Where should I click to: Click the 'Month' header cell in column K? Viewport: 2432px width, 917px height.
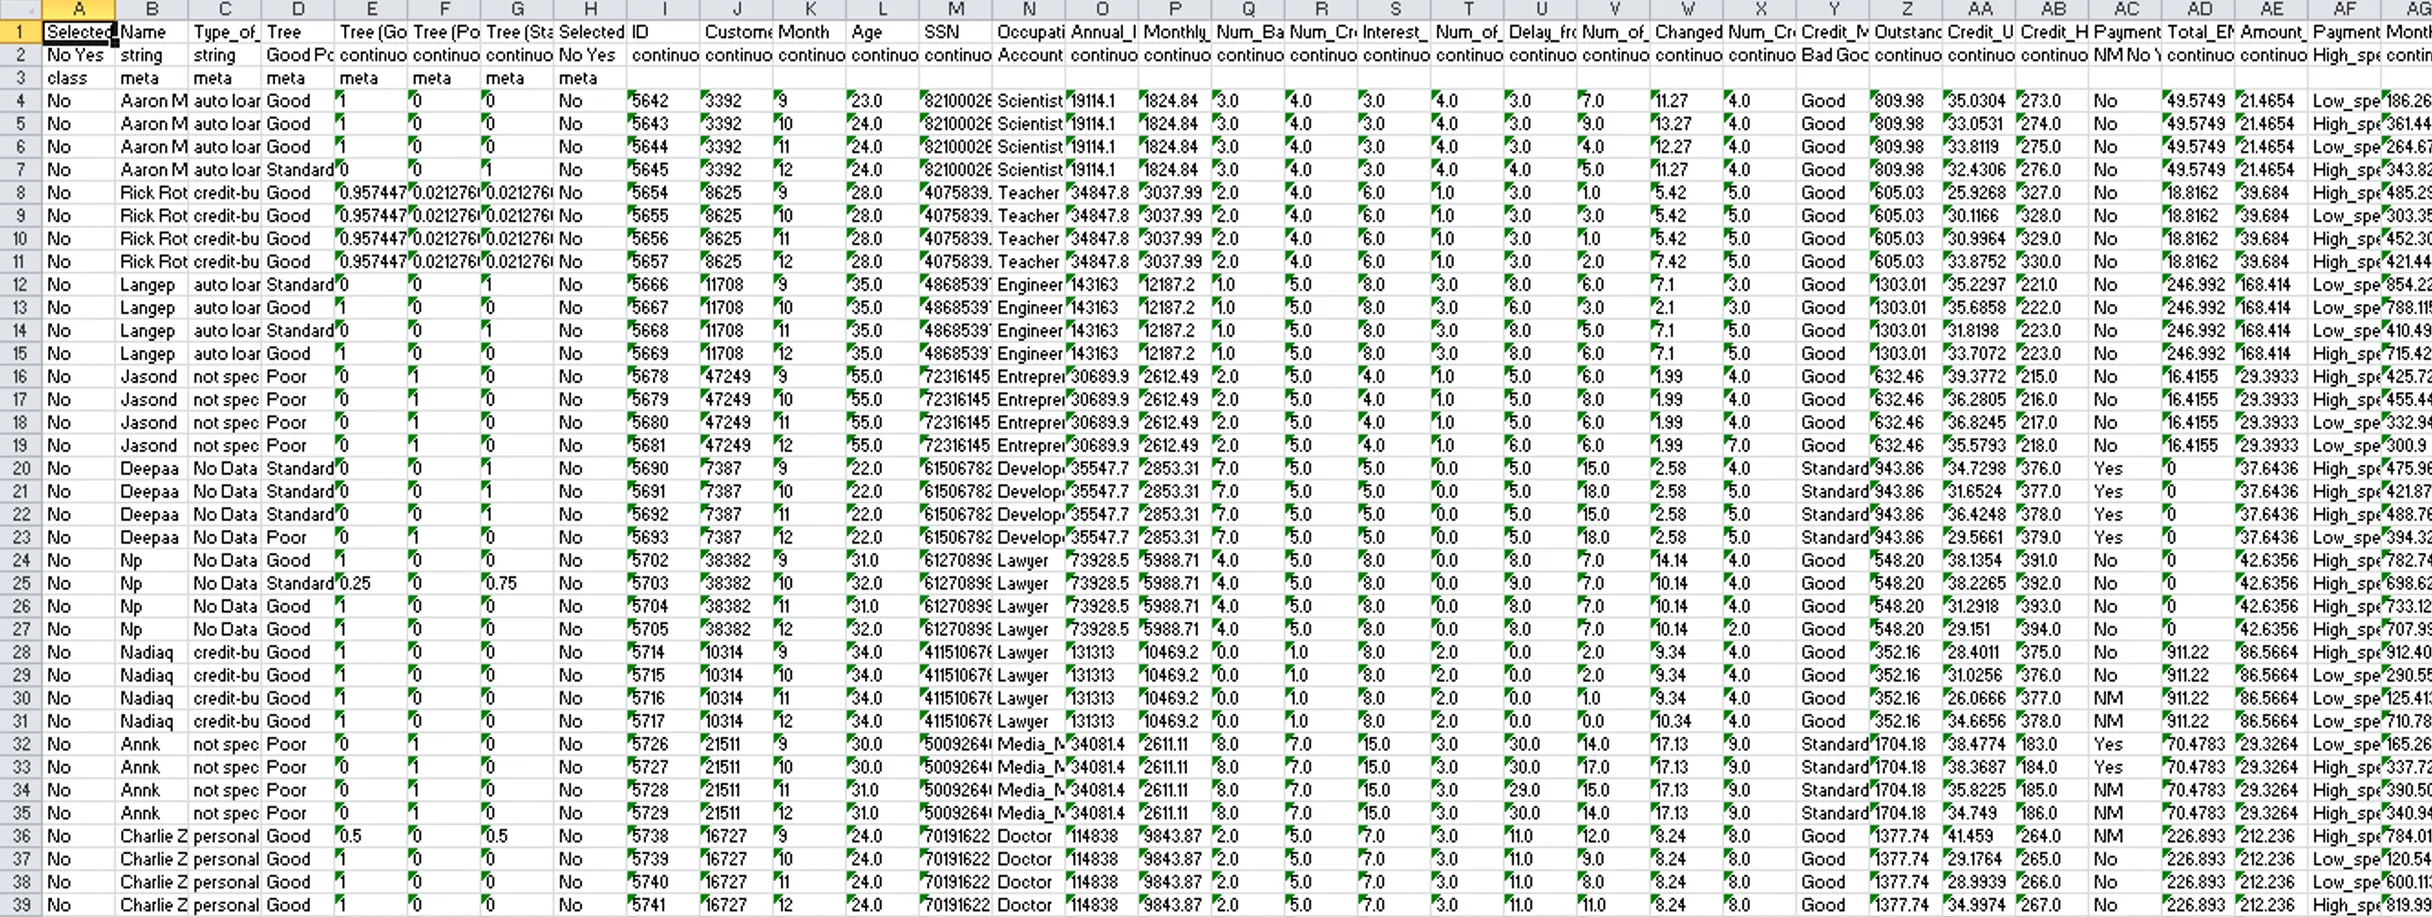[810, 32]
